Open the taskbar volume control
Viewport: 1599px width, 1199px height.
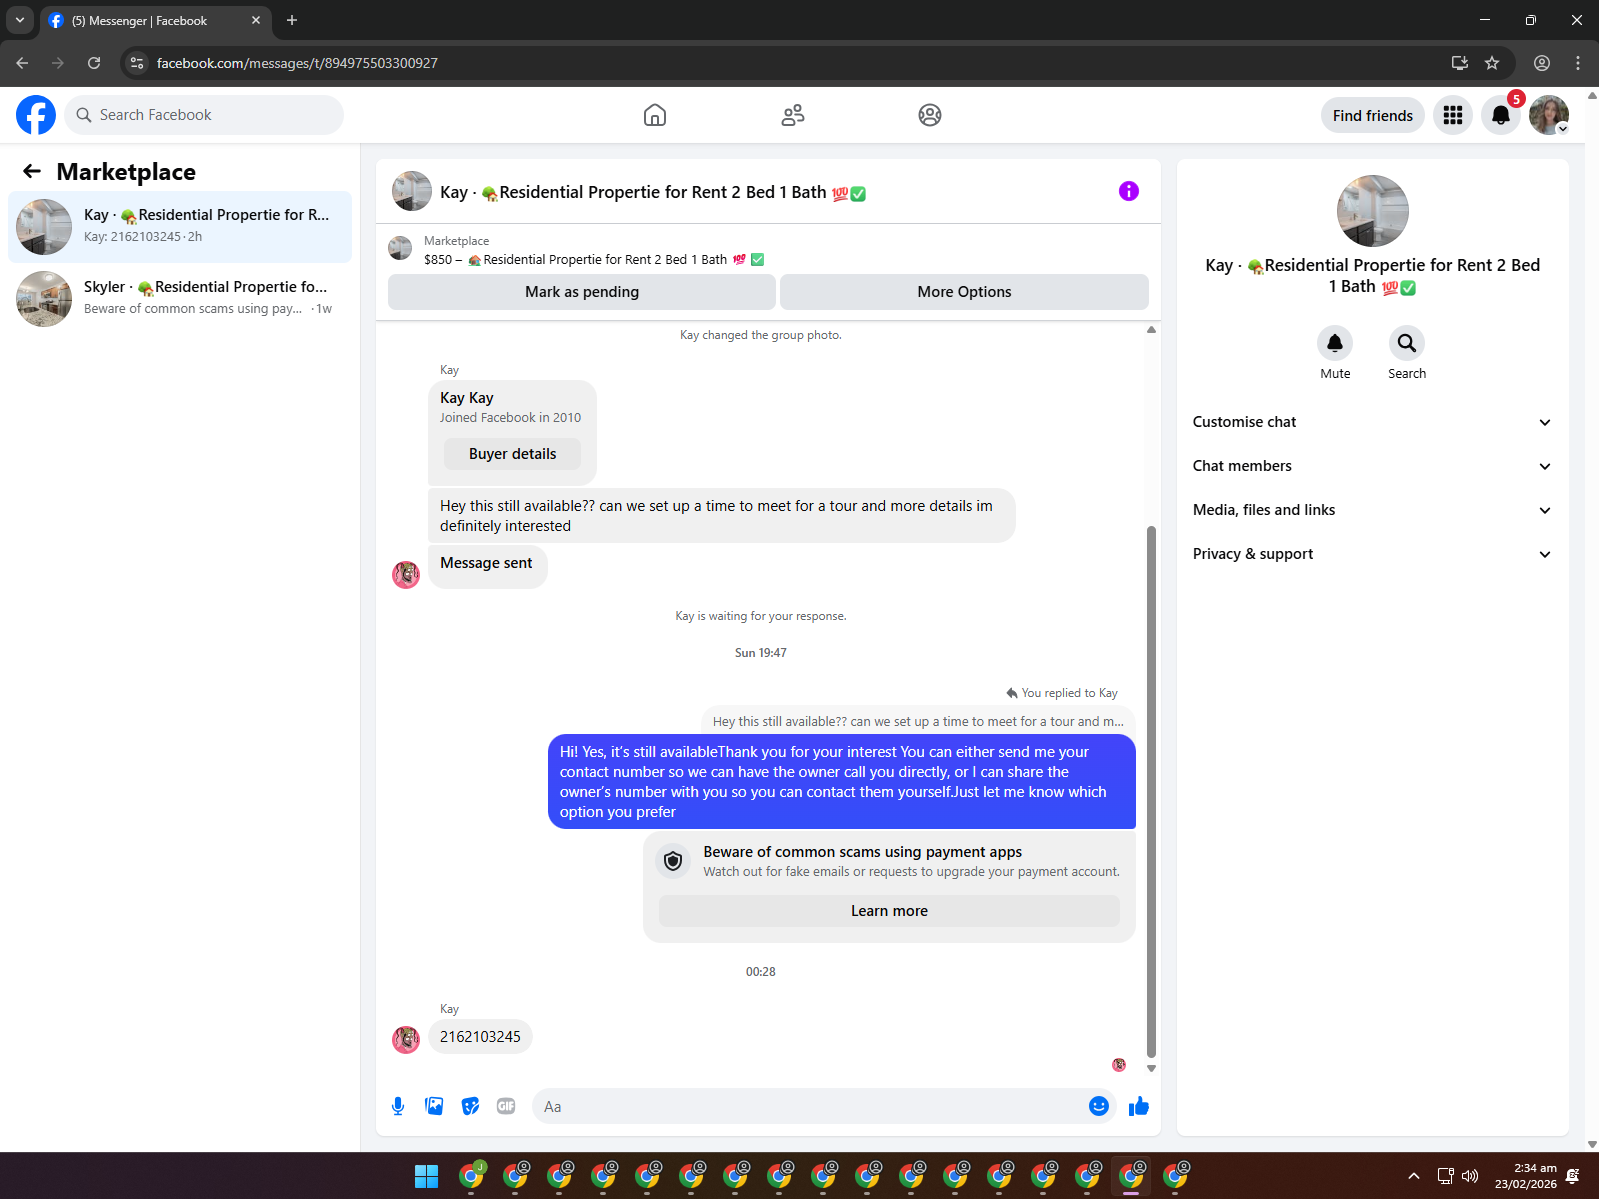(1470, 1176)
